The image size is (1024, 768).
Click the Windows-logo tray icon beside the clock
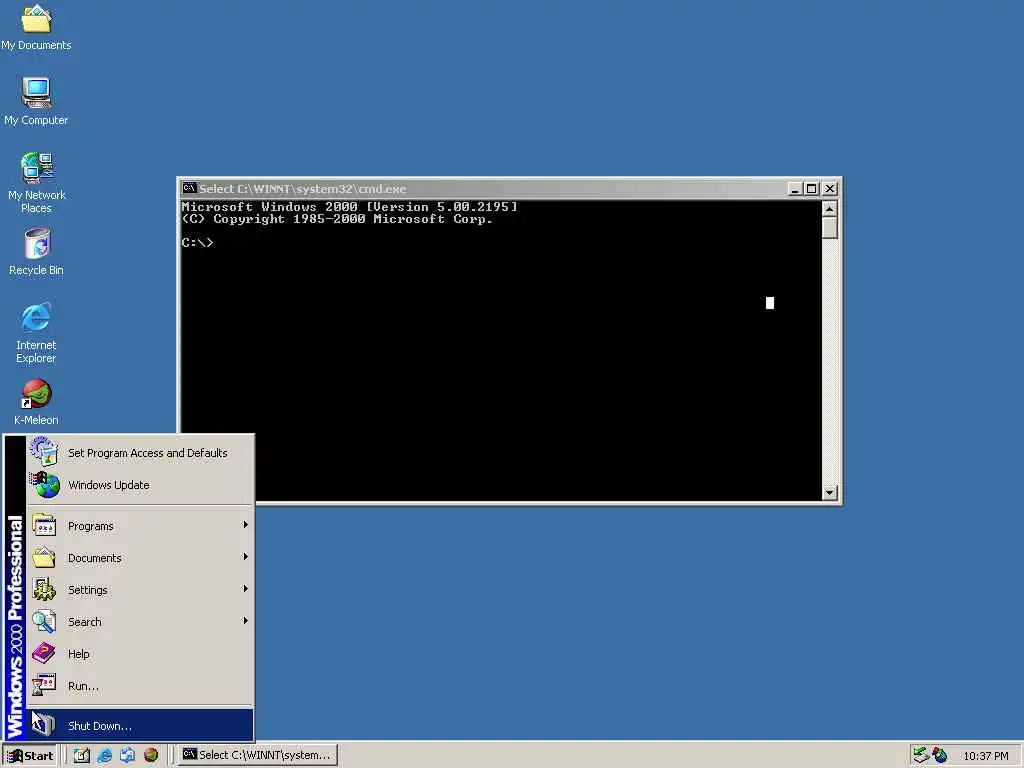tap(940, 755)
